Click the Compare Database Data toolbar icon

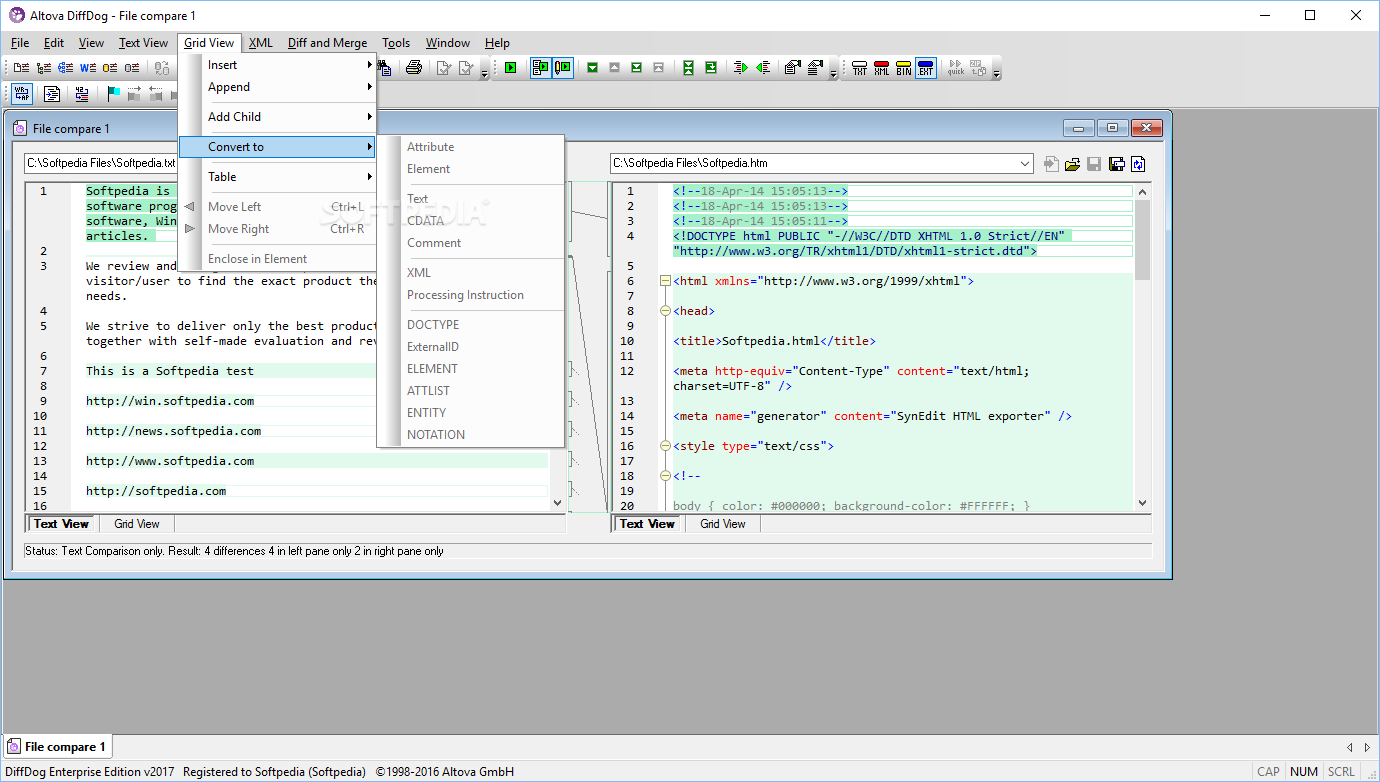[110, 68]
